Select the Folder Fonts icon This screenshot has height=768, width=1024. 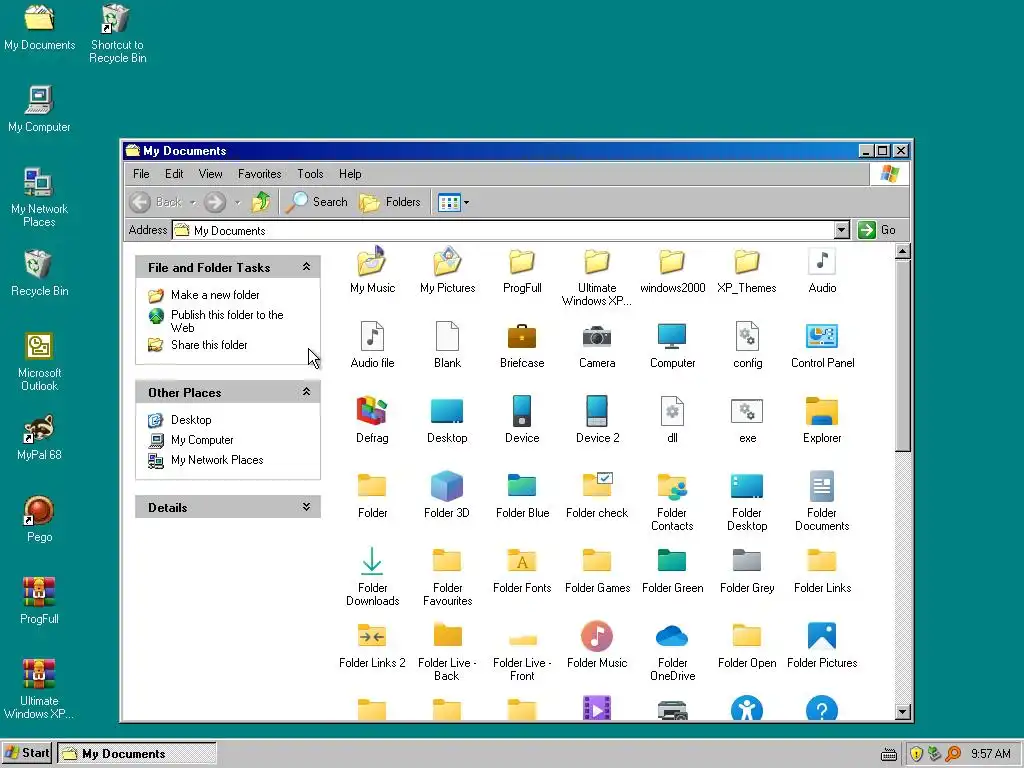tap(522, 562)
